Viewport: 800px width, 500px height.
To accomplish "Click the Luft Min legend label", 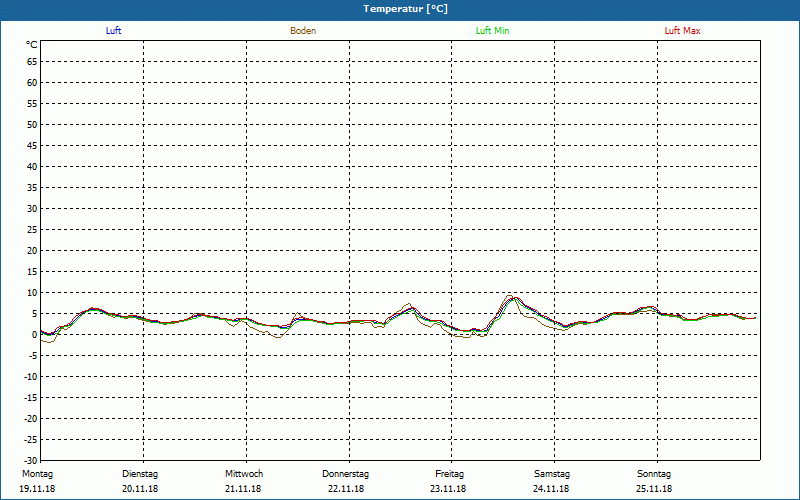I will tap(492, 31).
